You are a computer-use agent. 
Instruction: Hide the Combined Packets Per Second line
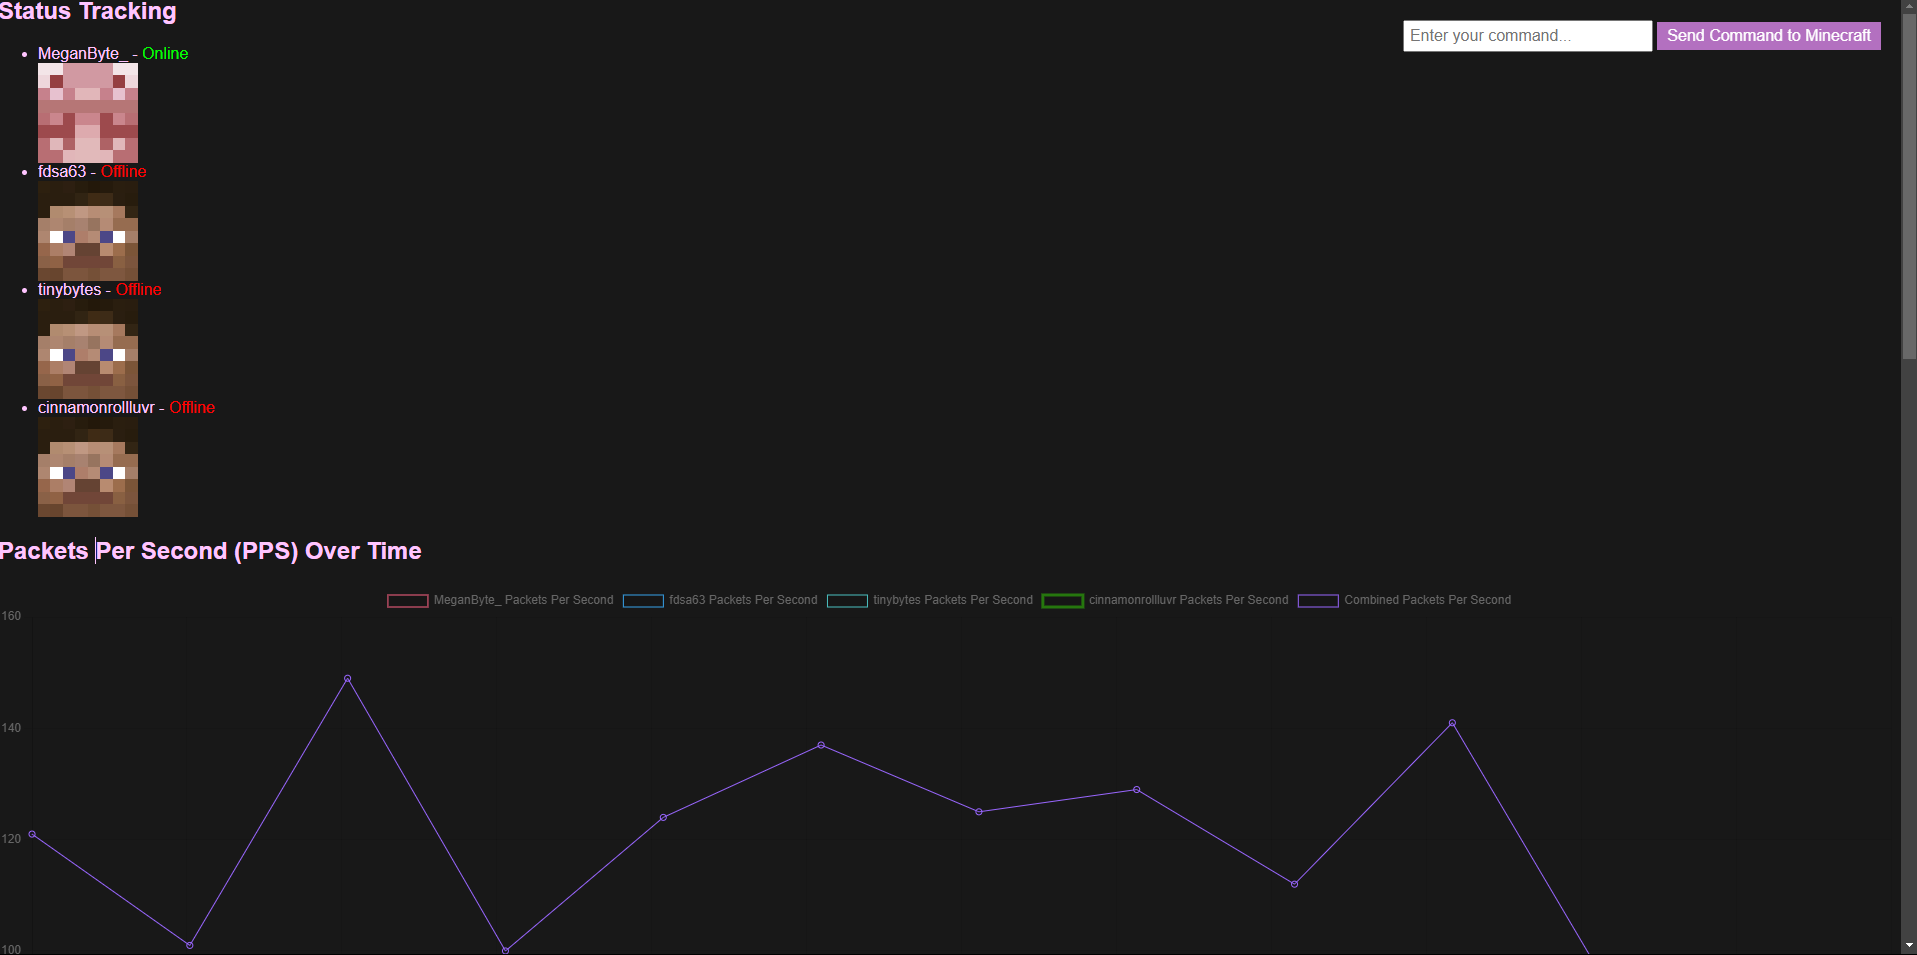(x=1427, y=600)
